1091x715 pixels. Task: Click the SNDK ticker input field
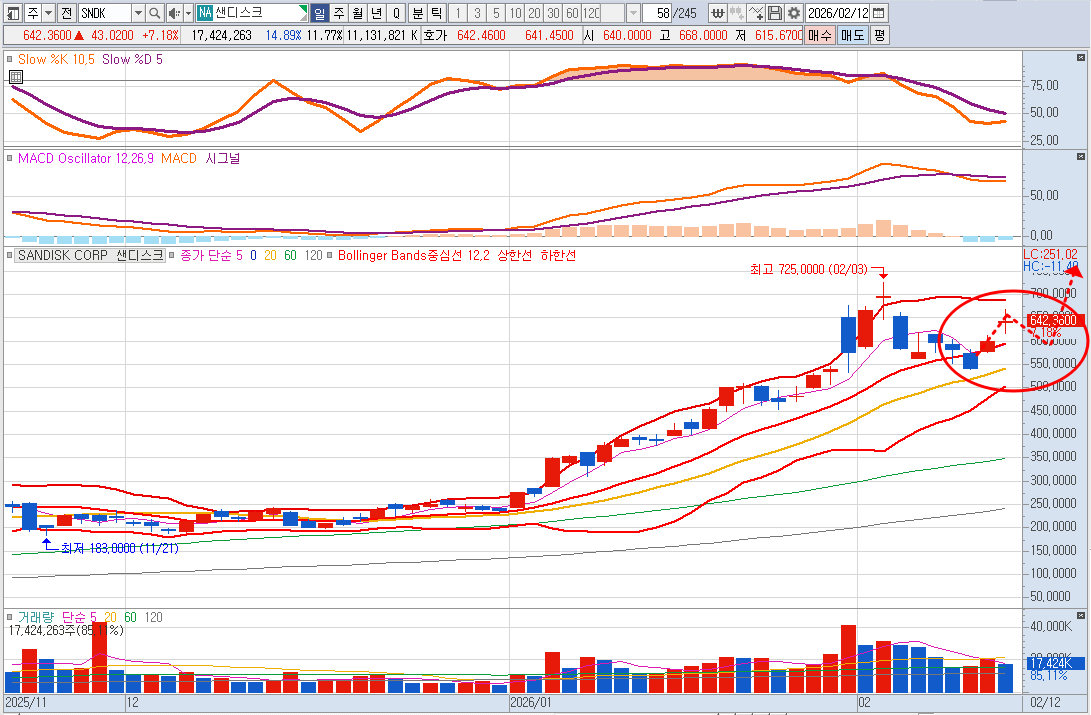tap(104, 13)
